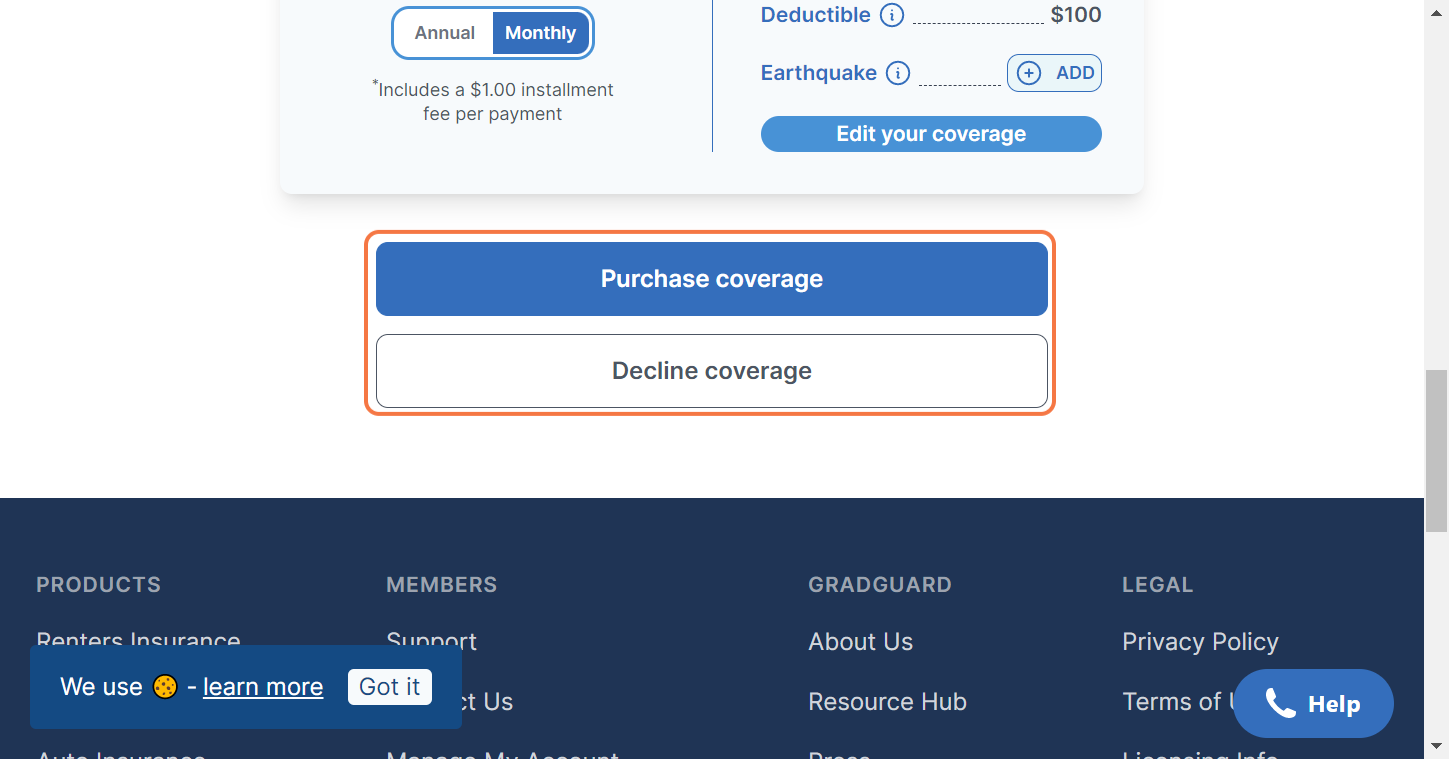This screenshot has height=759, width=1449.
Task: Open the Renters Insurance link
Action: (x=138, y=641)
